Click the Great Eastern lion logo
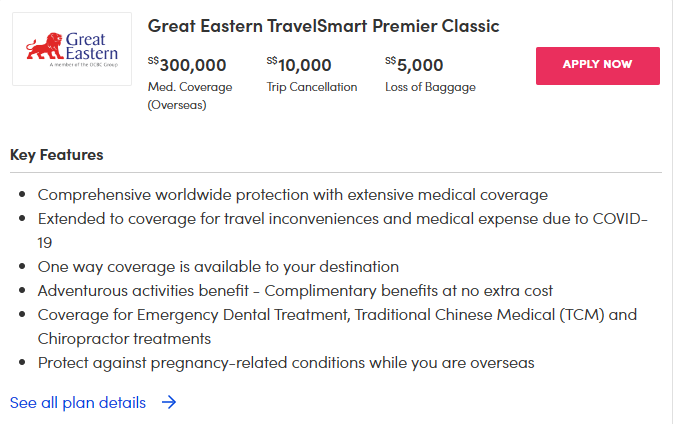The height and width of the screenshot is (424, 673). point(72,49)
